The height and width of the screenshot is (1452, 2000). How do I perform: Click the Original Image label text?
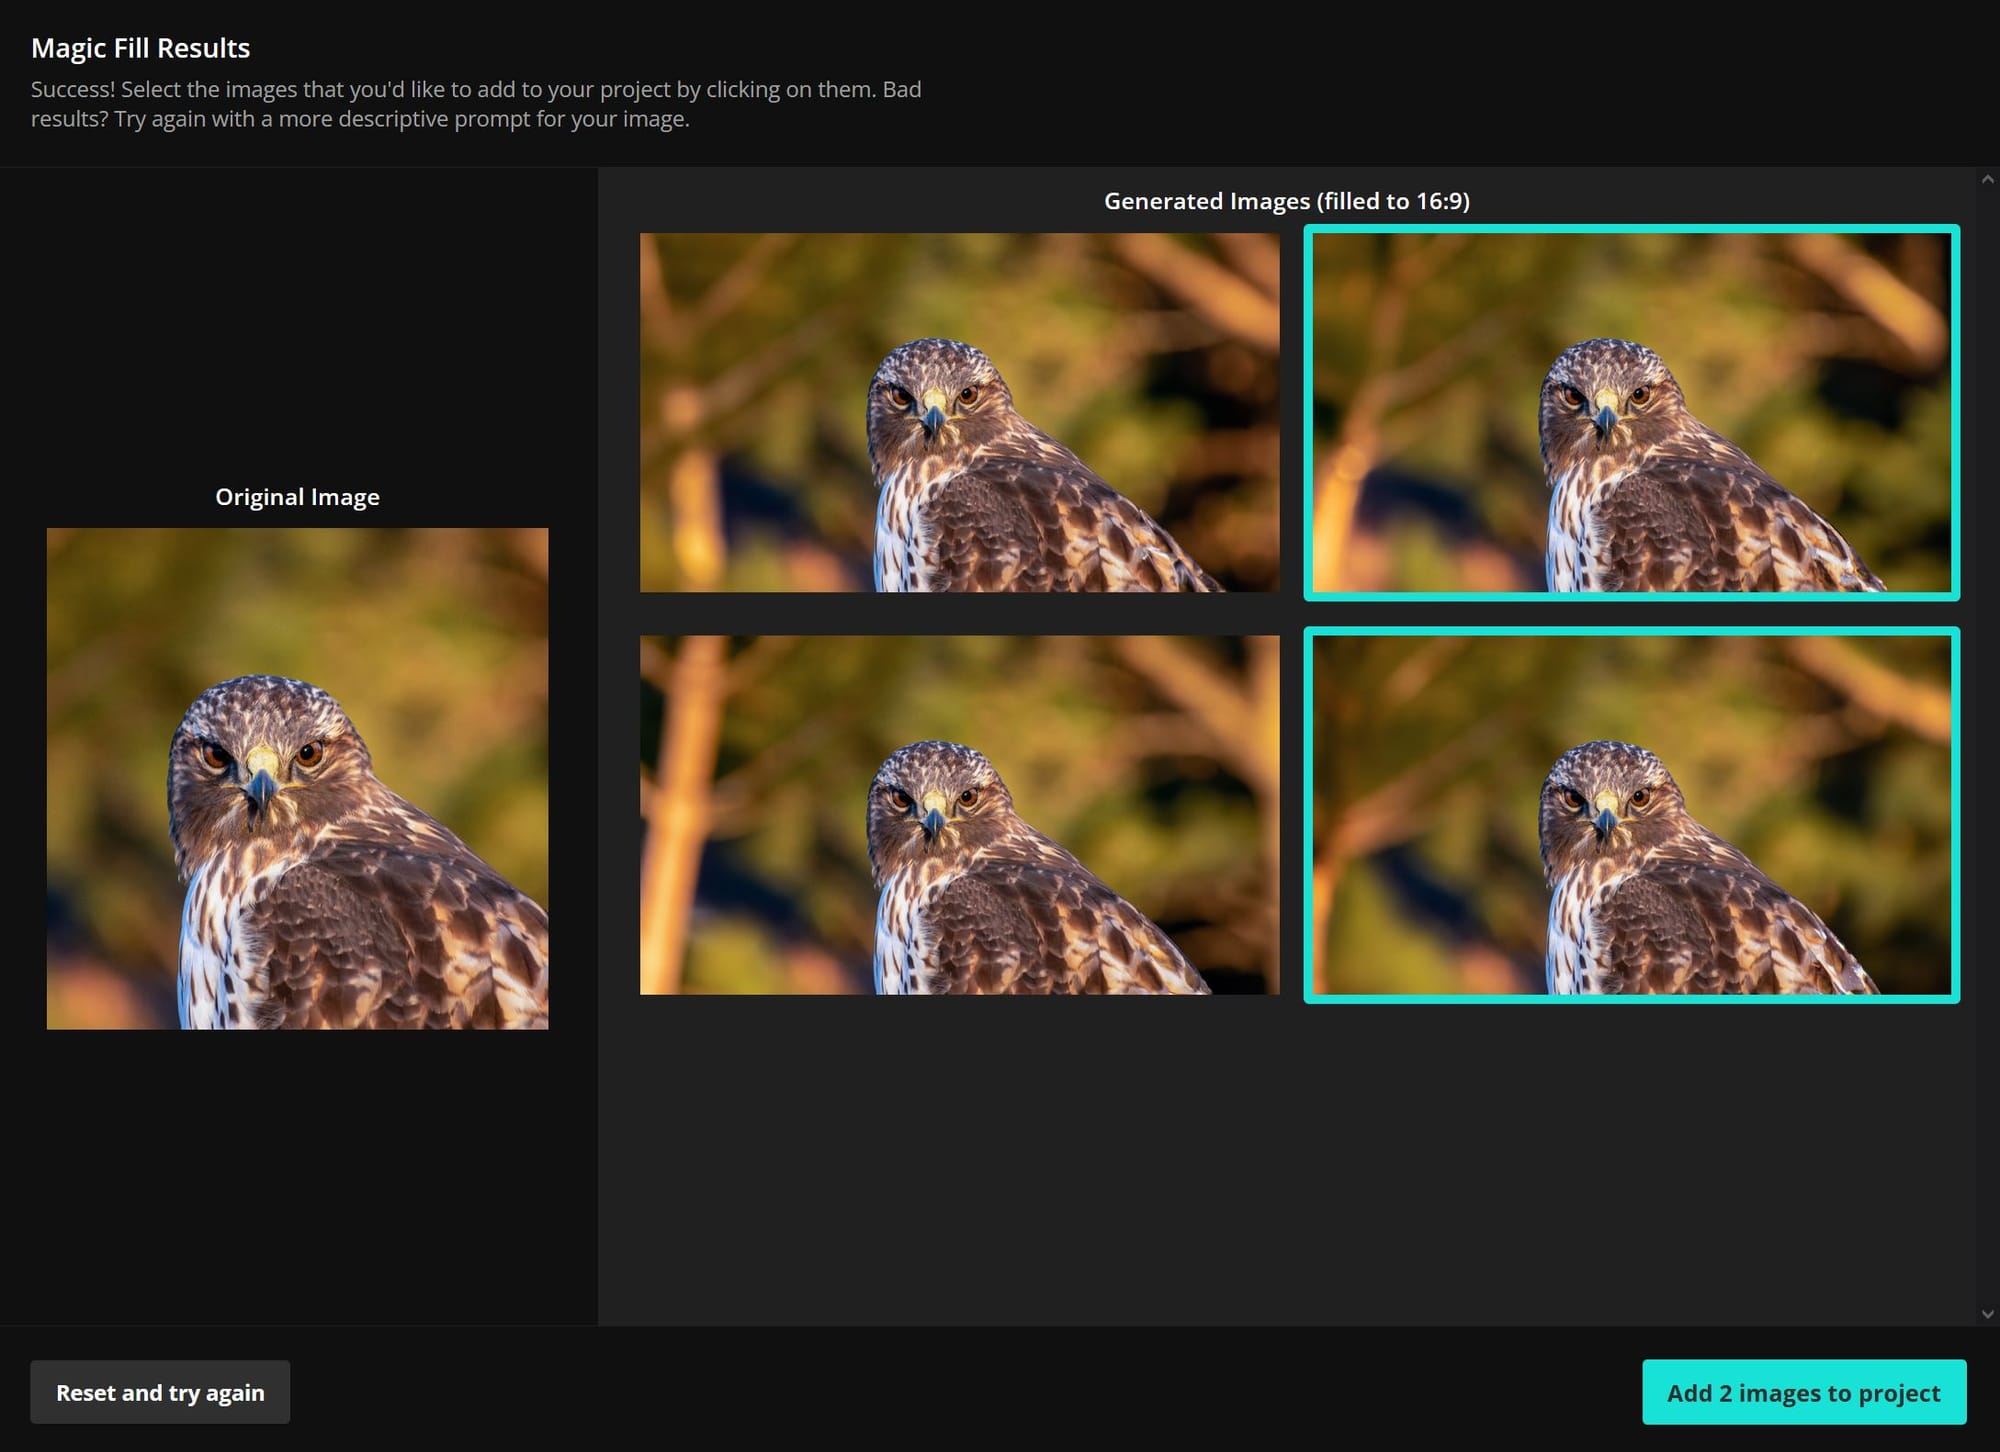click(x=297, y=497)
